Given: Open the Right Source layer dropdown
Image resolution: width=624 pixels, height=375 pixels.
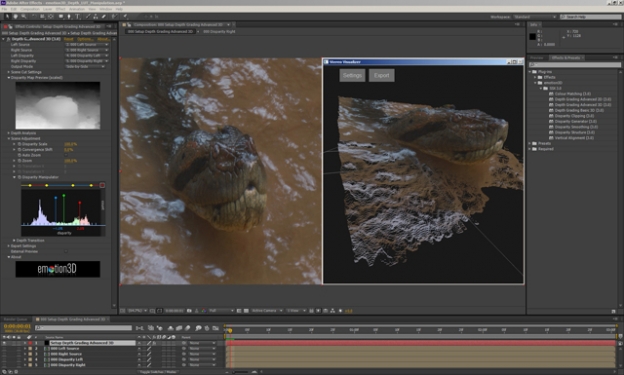Looking at the screenshot, I should pyautogui.click(x=87, y=50).
